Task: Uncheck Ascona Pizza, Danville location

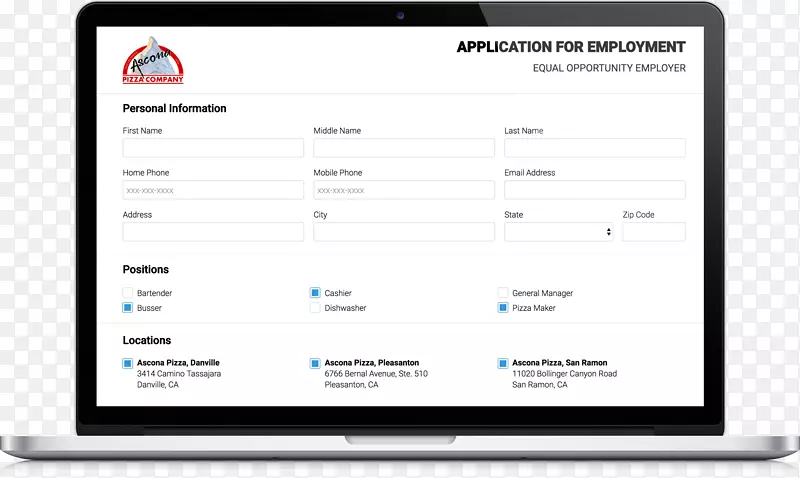Action: click(x=128, y=363)
